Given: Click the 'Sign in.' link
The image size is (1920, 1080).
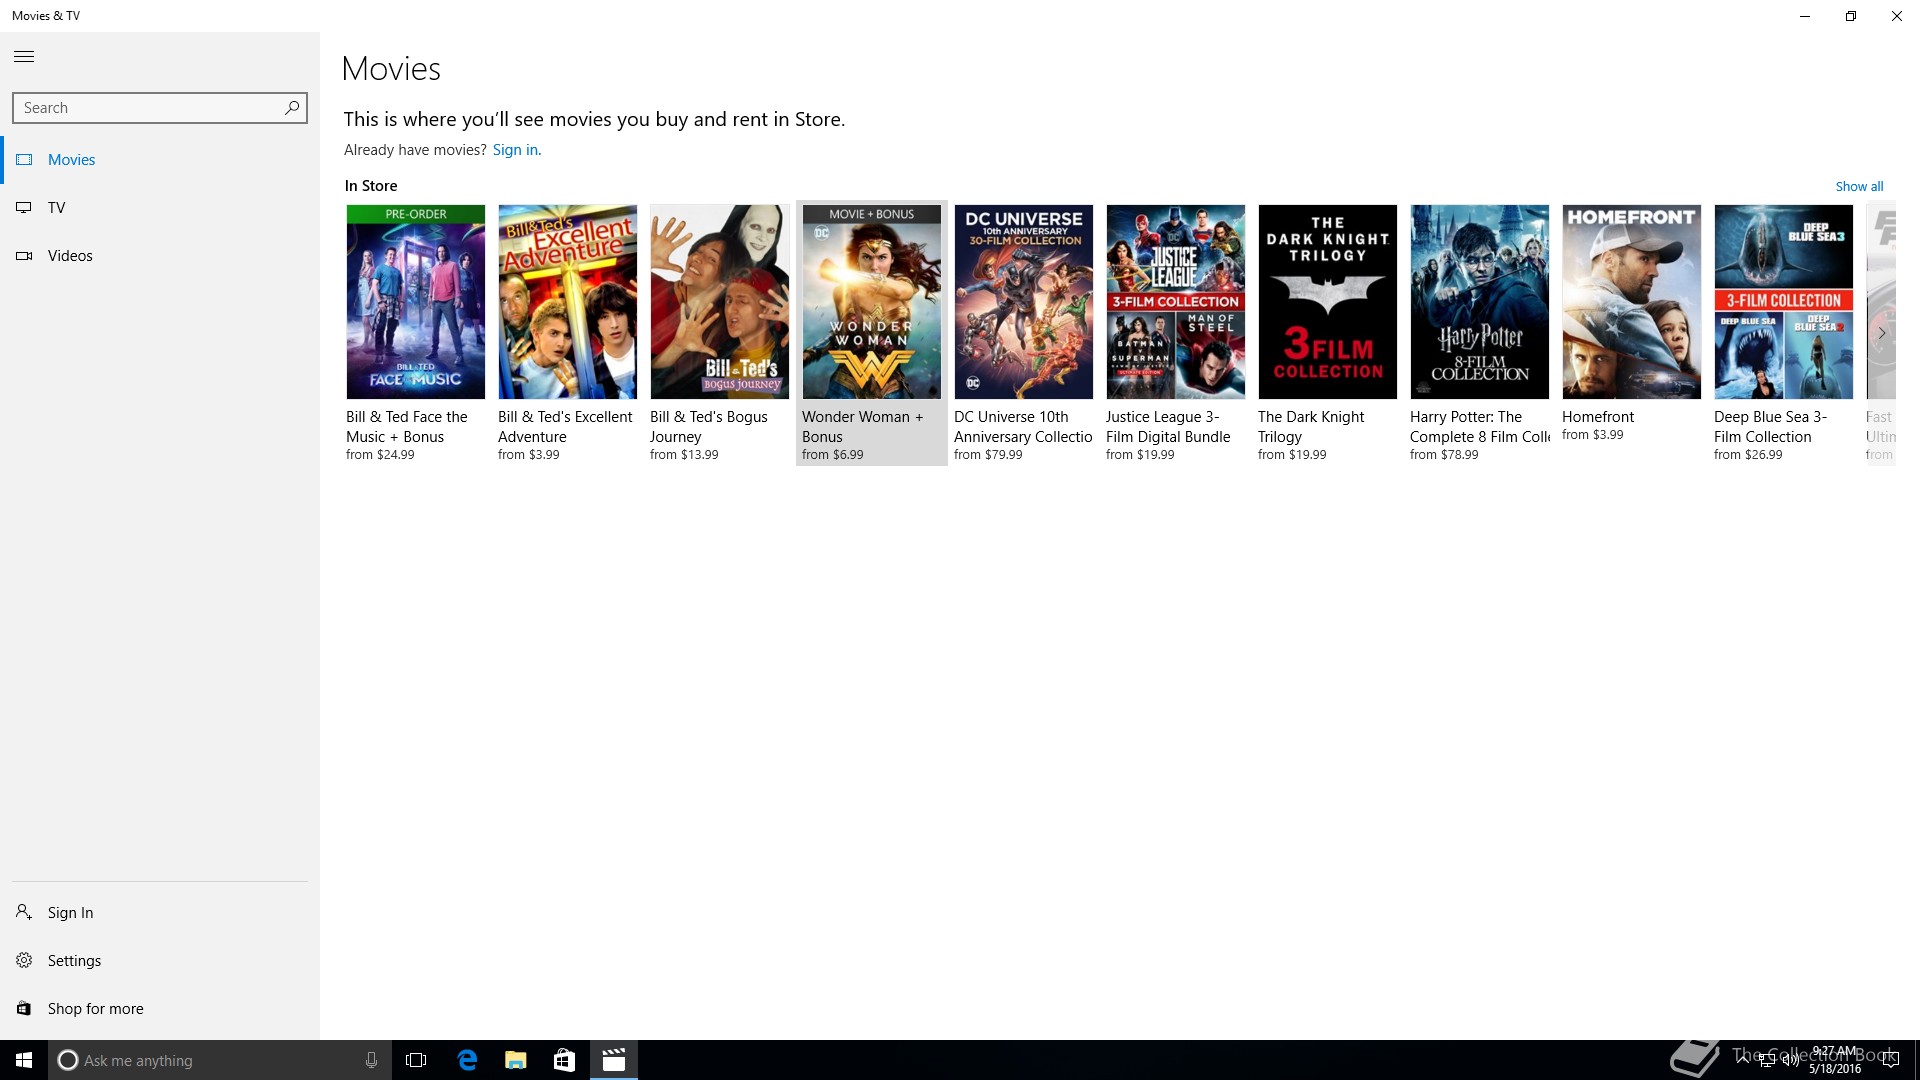Looking at the screenshot, I should point(517,150).
